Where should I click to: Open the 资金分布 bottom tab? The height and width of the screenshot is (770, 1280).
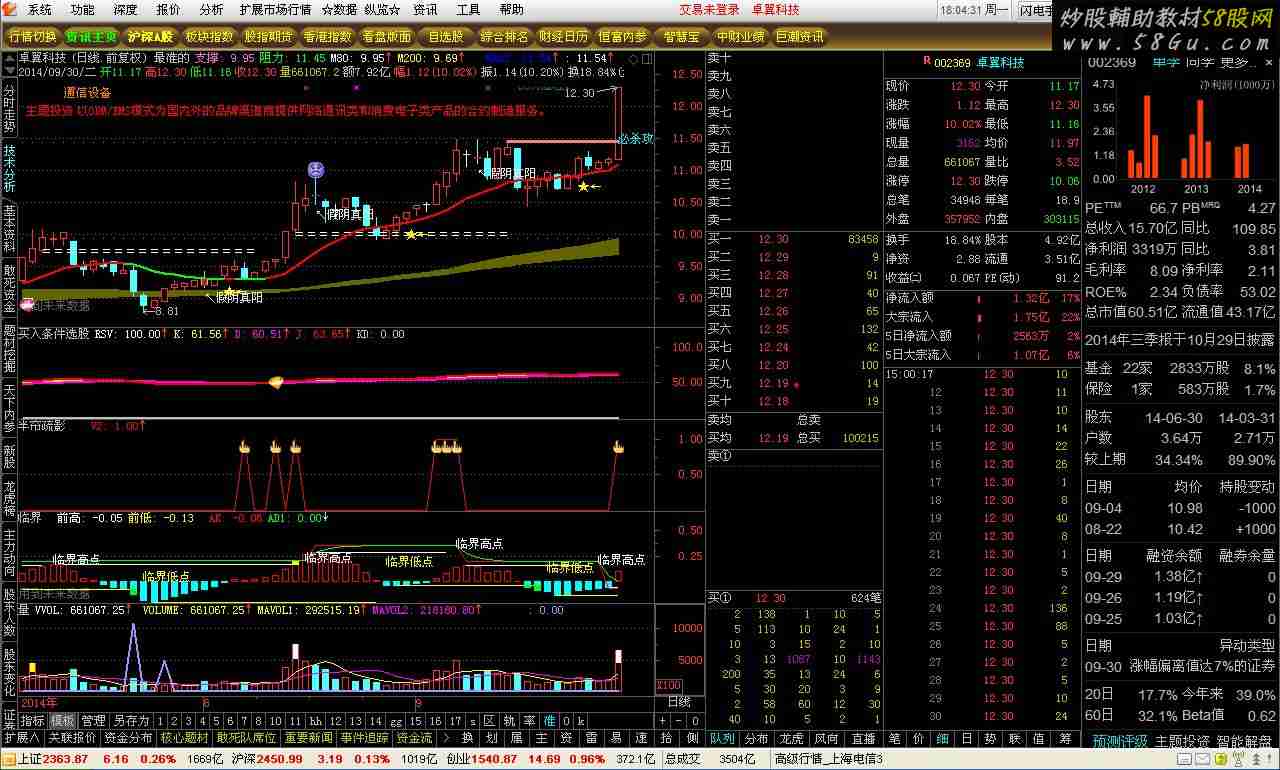[128, 737]
